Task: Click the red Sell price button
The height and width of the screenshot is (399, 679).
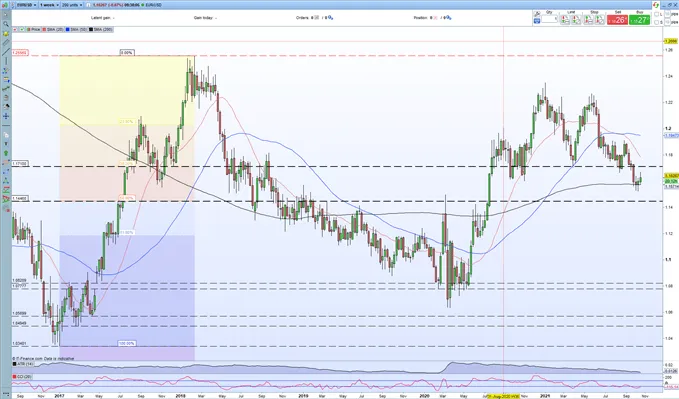Action: (x=617, y=19)
